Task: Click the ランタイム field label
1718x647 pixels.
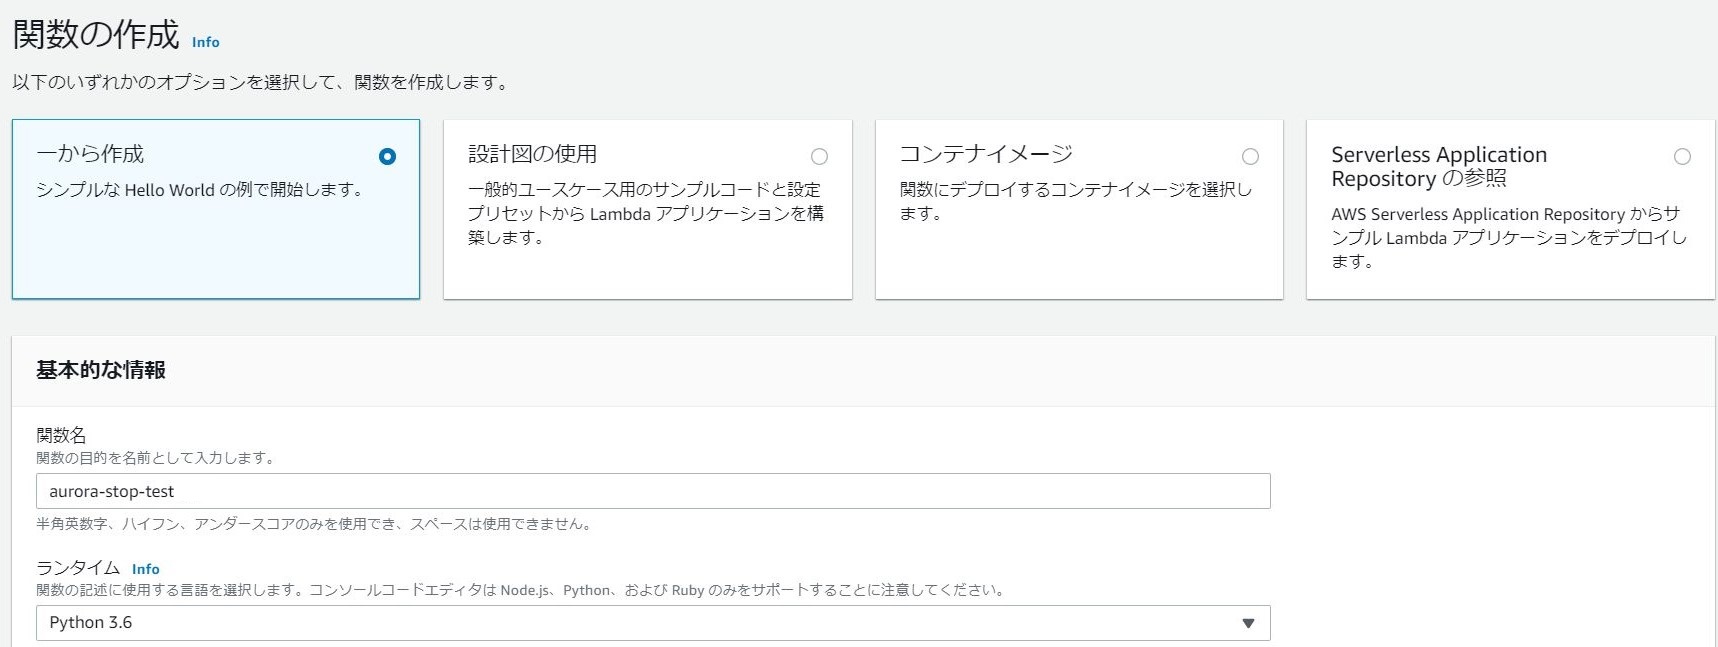Action: [x=78, y=568]
